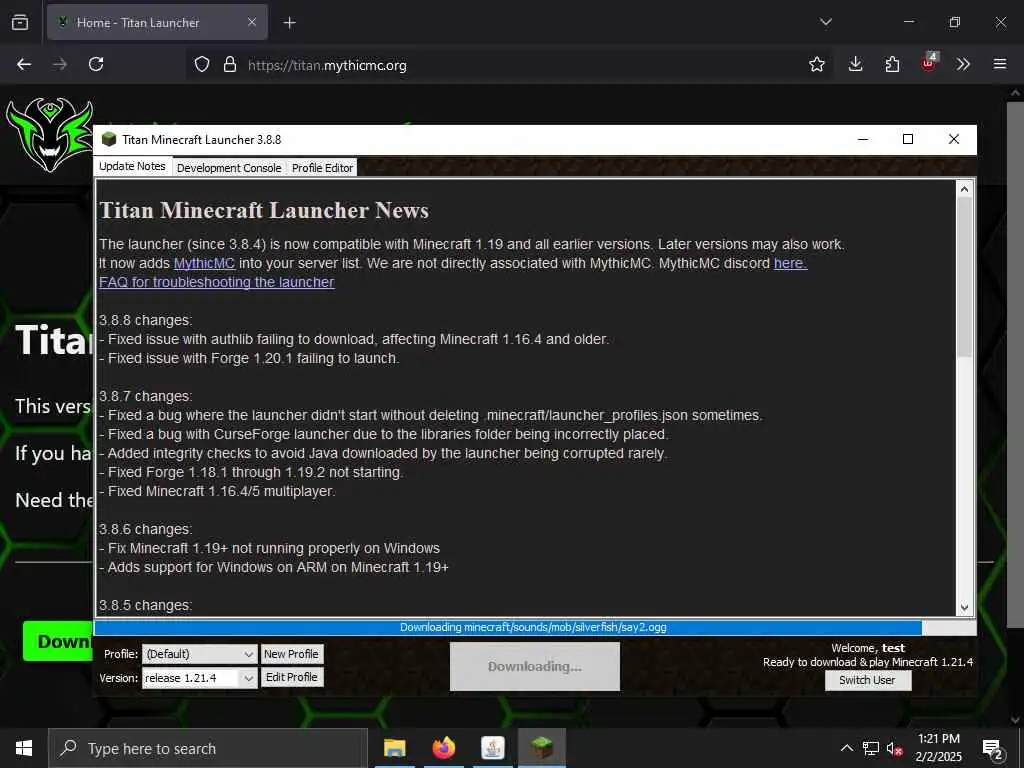Click the address bar URL
Viewport: 1024px width, 768px height.
[x=327, y=65]
